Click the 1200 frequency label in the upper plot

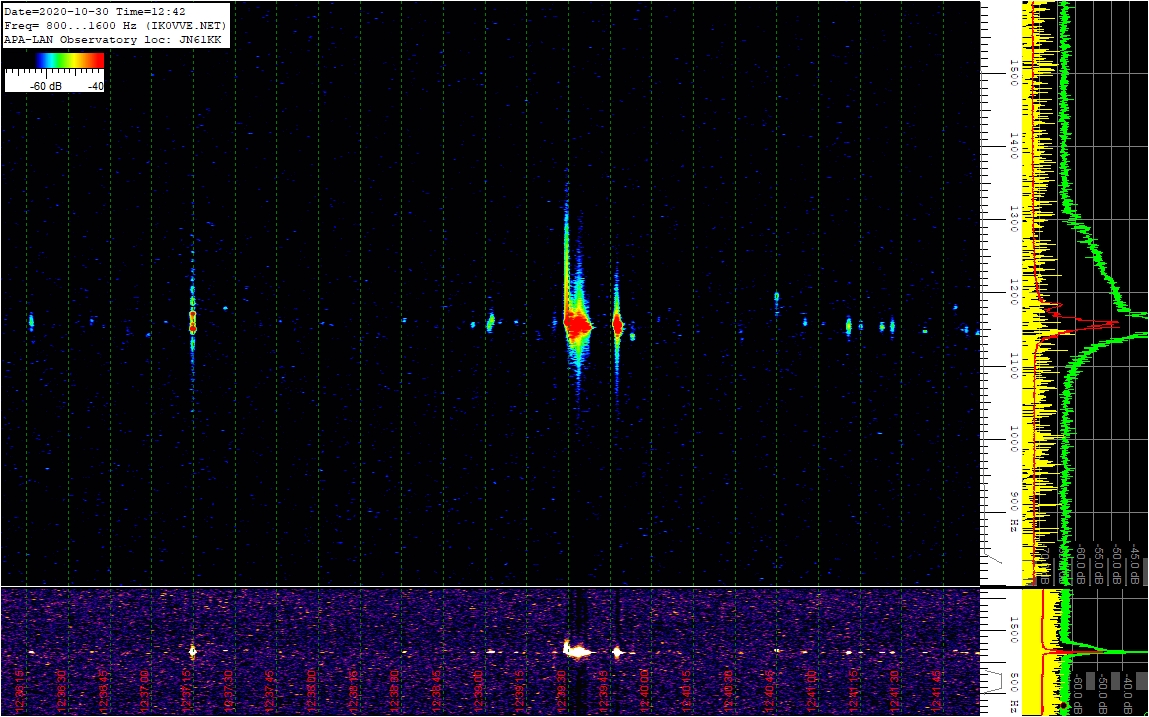click(x=1014, y=293)
